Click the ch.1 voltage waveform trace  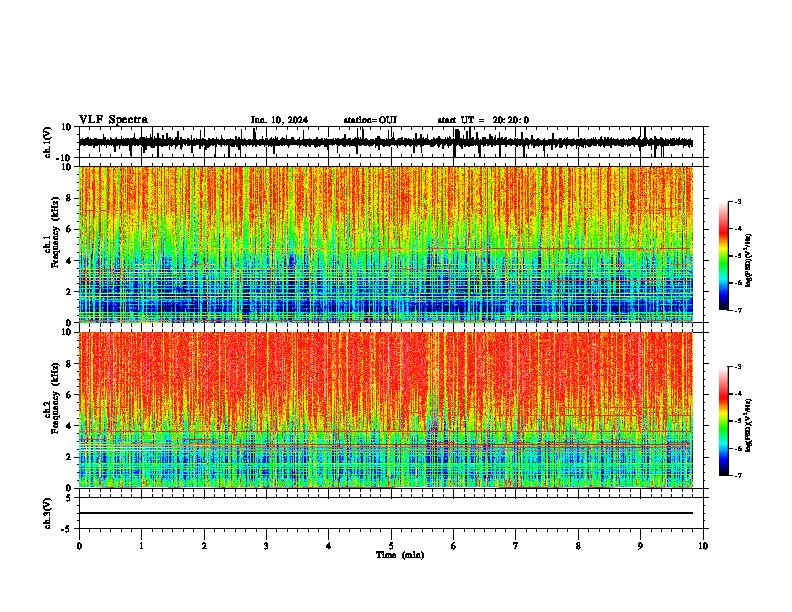[x=386, y=143]
